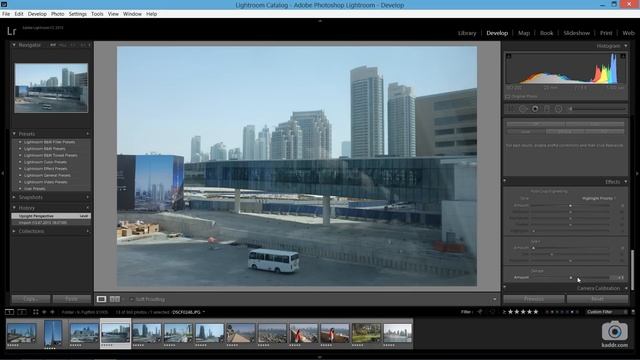Open the Custom Filter dropdown
The height and width of the screenshot is (360, 640).
(x=607, y=312)
